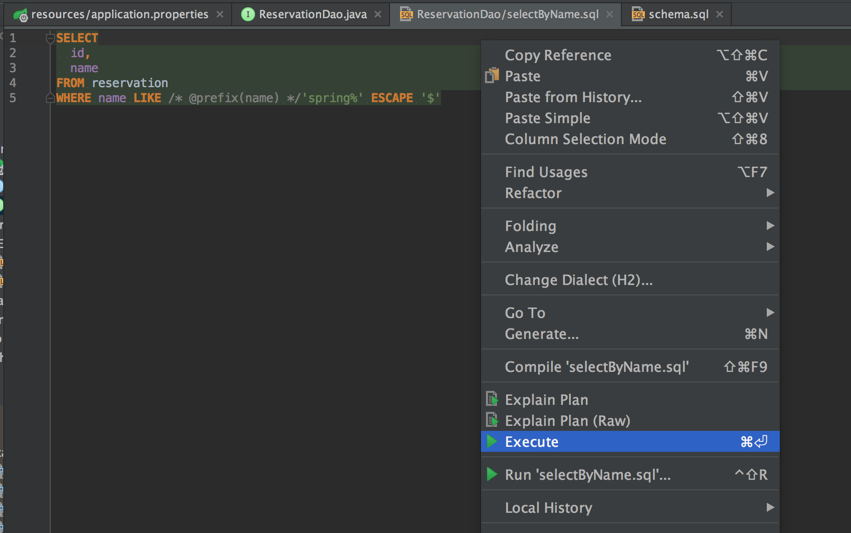This screenshot has height=533, width=851.
Task: Click the Explain Plan (Raw) icon
Action: point(492,420)
